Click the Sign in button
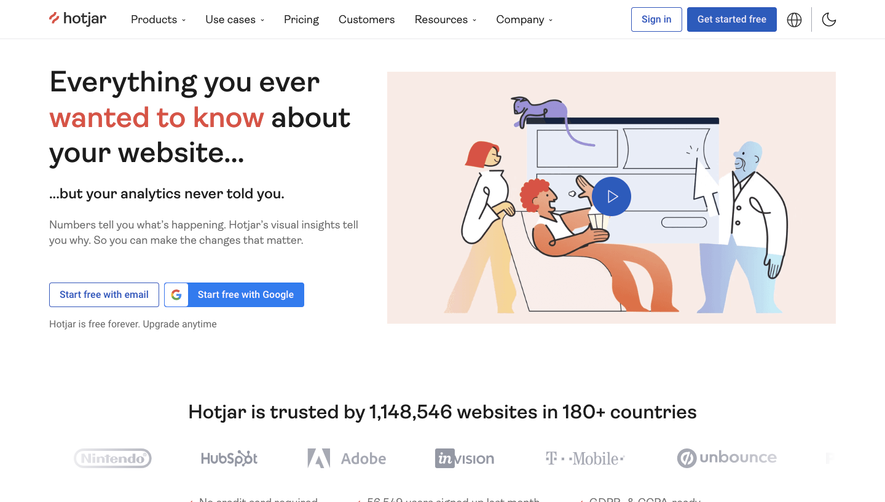 pos(656,19)
